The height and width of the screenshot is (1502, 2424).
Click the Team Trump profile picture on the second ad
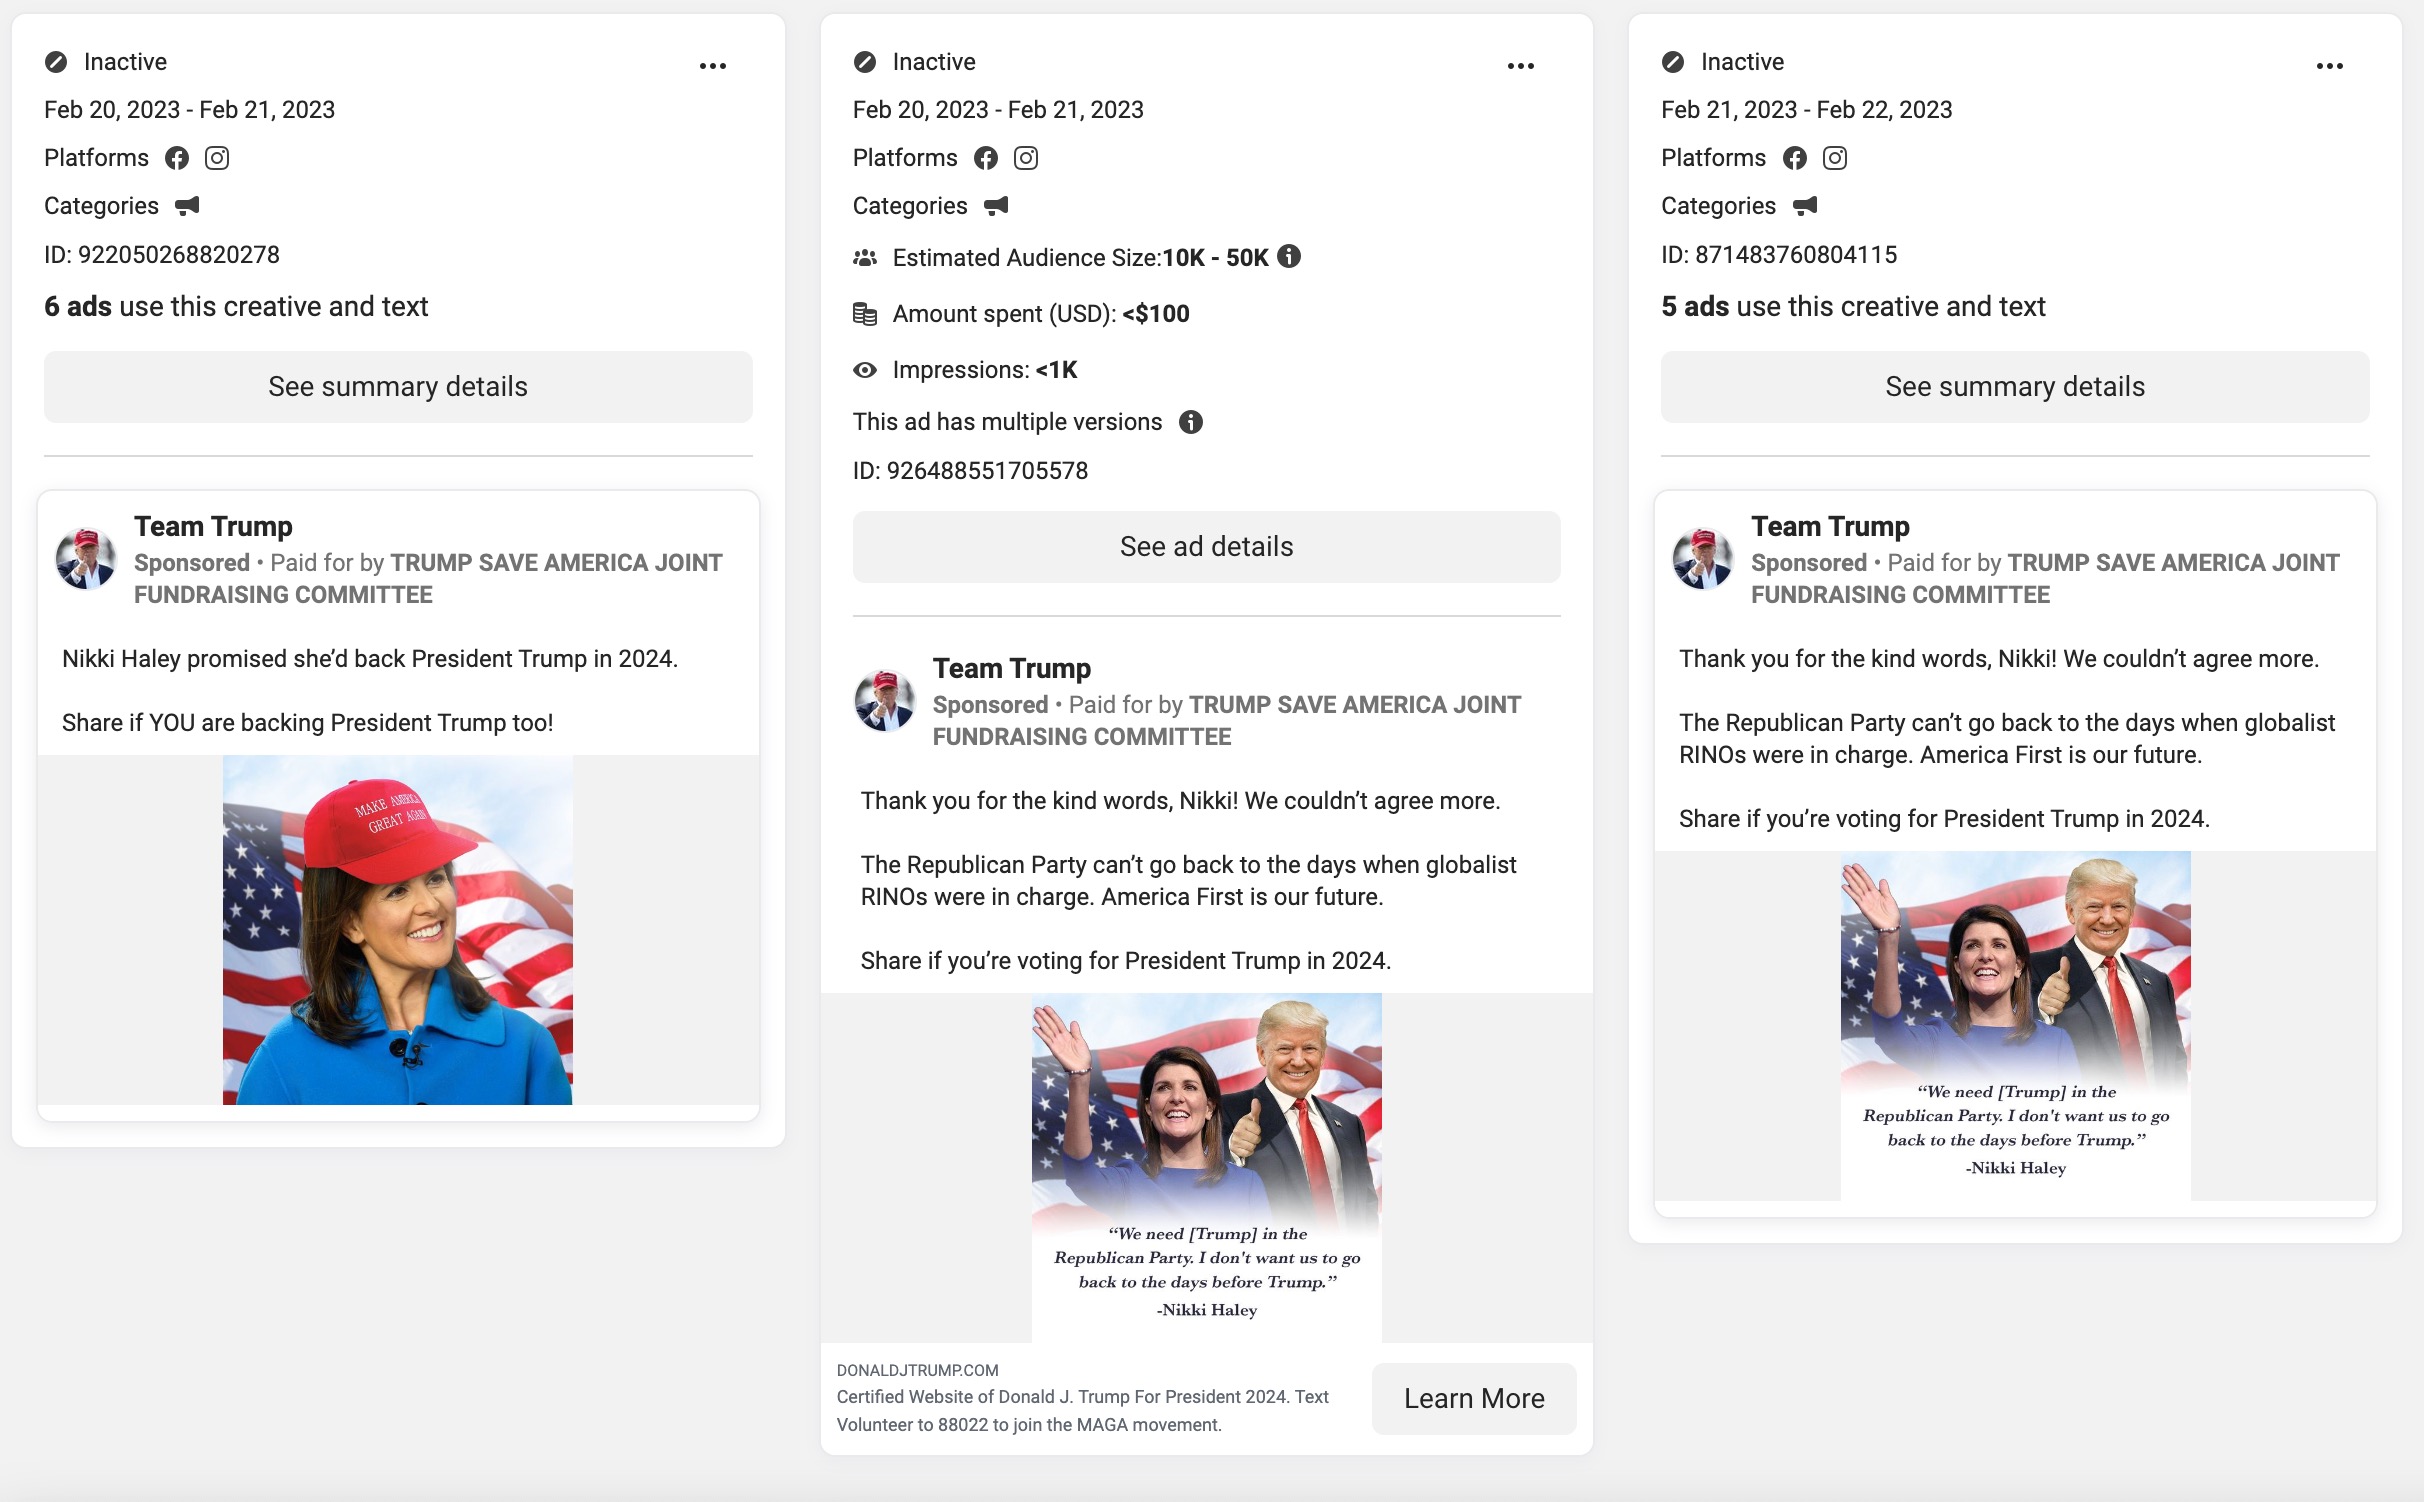[885, 700]
